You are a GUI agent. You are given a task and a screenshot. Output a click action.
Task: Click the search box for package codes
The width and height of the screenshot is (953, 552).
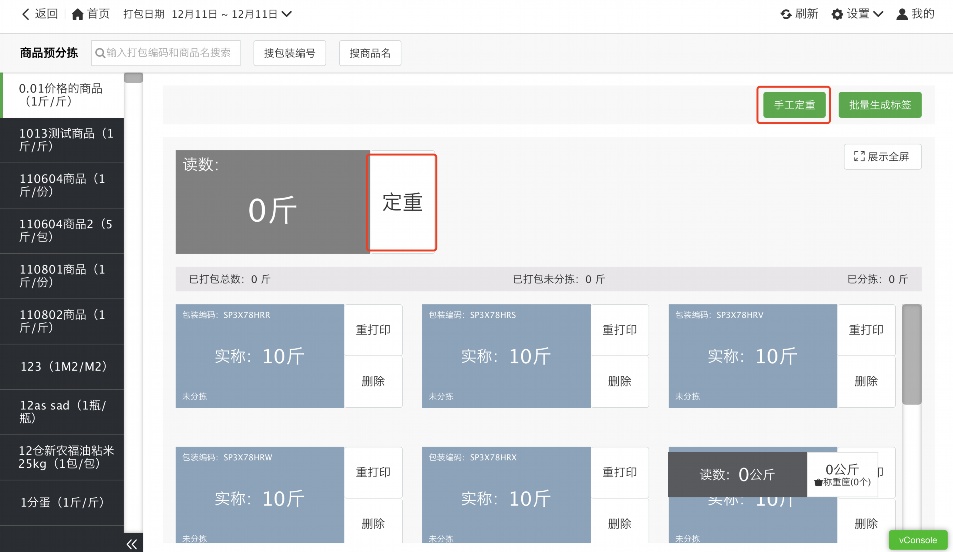click(166, 53)
